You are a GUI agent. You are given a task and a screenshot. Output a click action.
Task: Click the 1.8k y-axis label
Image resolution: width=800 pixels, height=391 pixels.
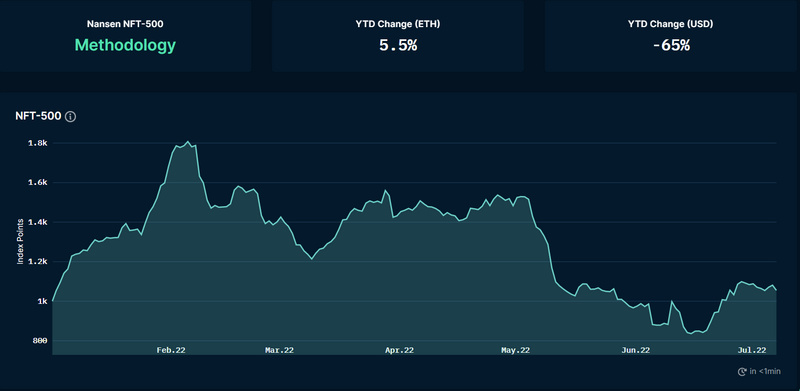point(39,143)
